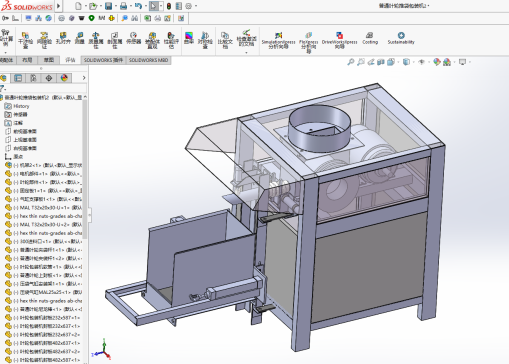Click the Costing tool icon

pyautogui.click(x=370, y=38)
